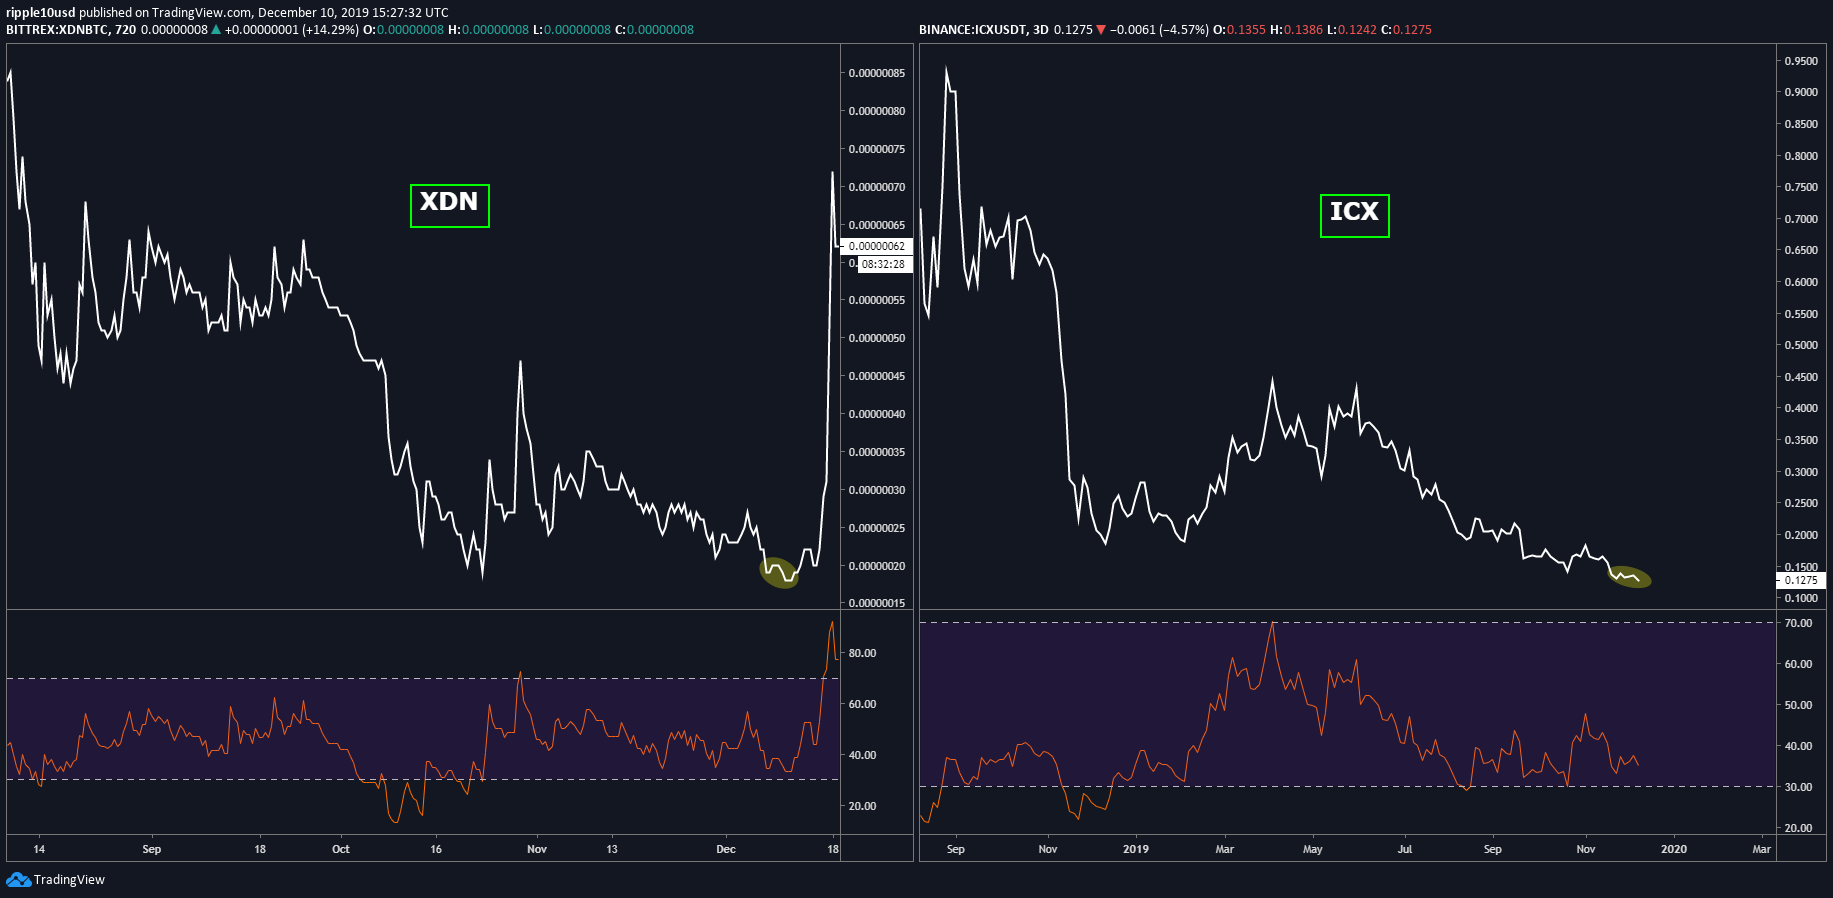Click the 2020 label on ICX time axis

point(1674,849)
